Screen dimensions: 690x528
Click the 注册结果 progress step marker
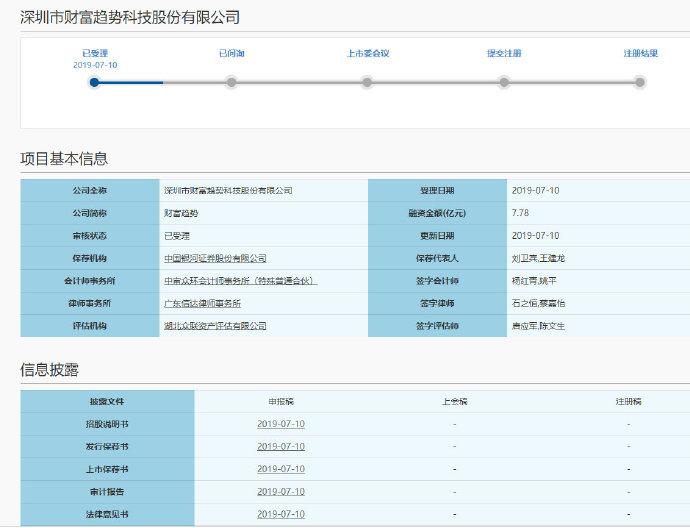[x=640, y=82]
